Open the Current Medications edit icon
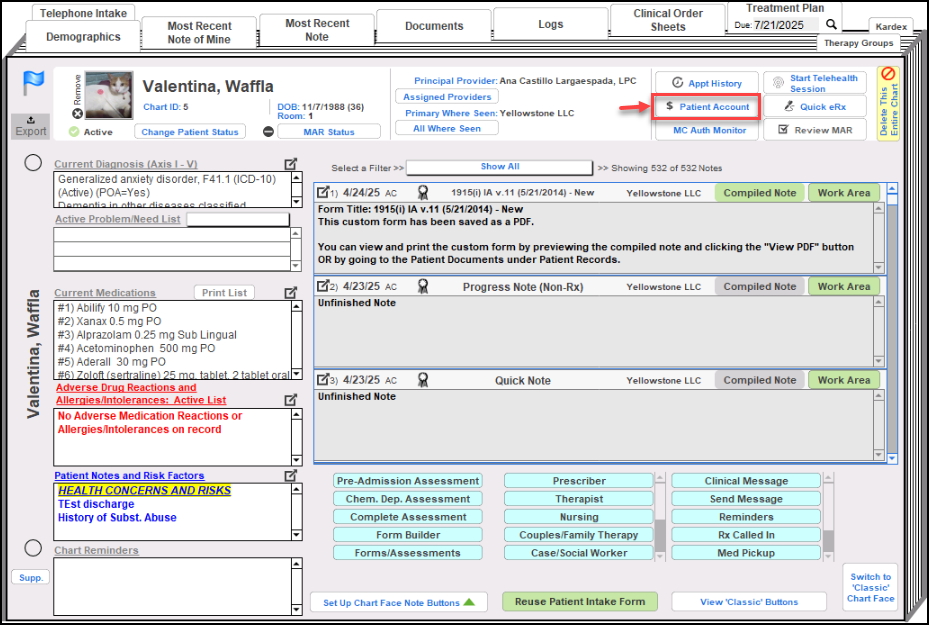 [291, 293]
